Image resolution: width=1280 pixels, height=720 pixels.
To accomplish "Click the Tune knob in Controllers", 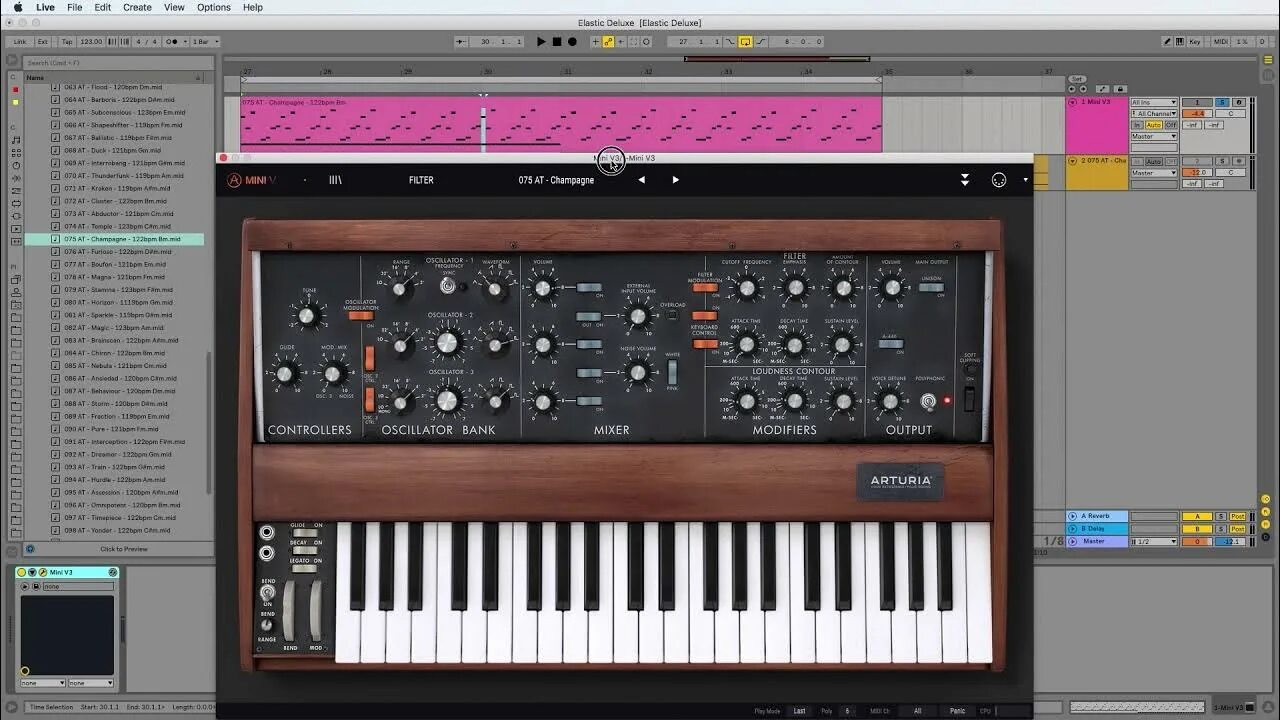I will tap(309, 316).
